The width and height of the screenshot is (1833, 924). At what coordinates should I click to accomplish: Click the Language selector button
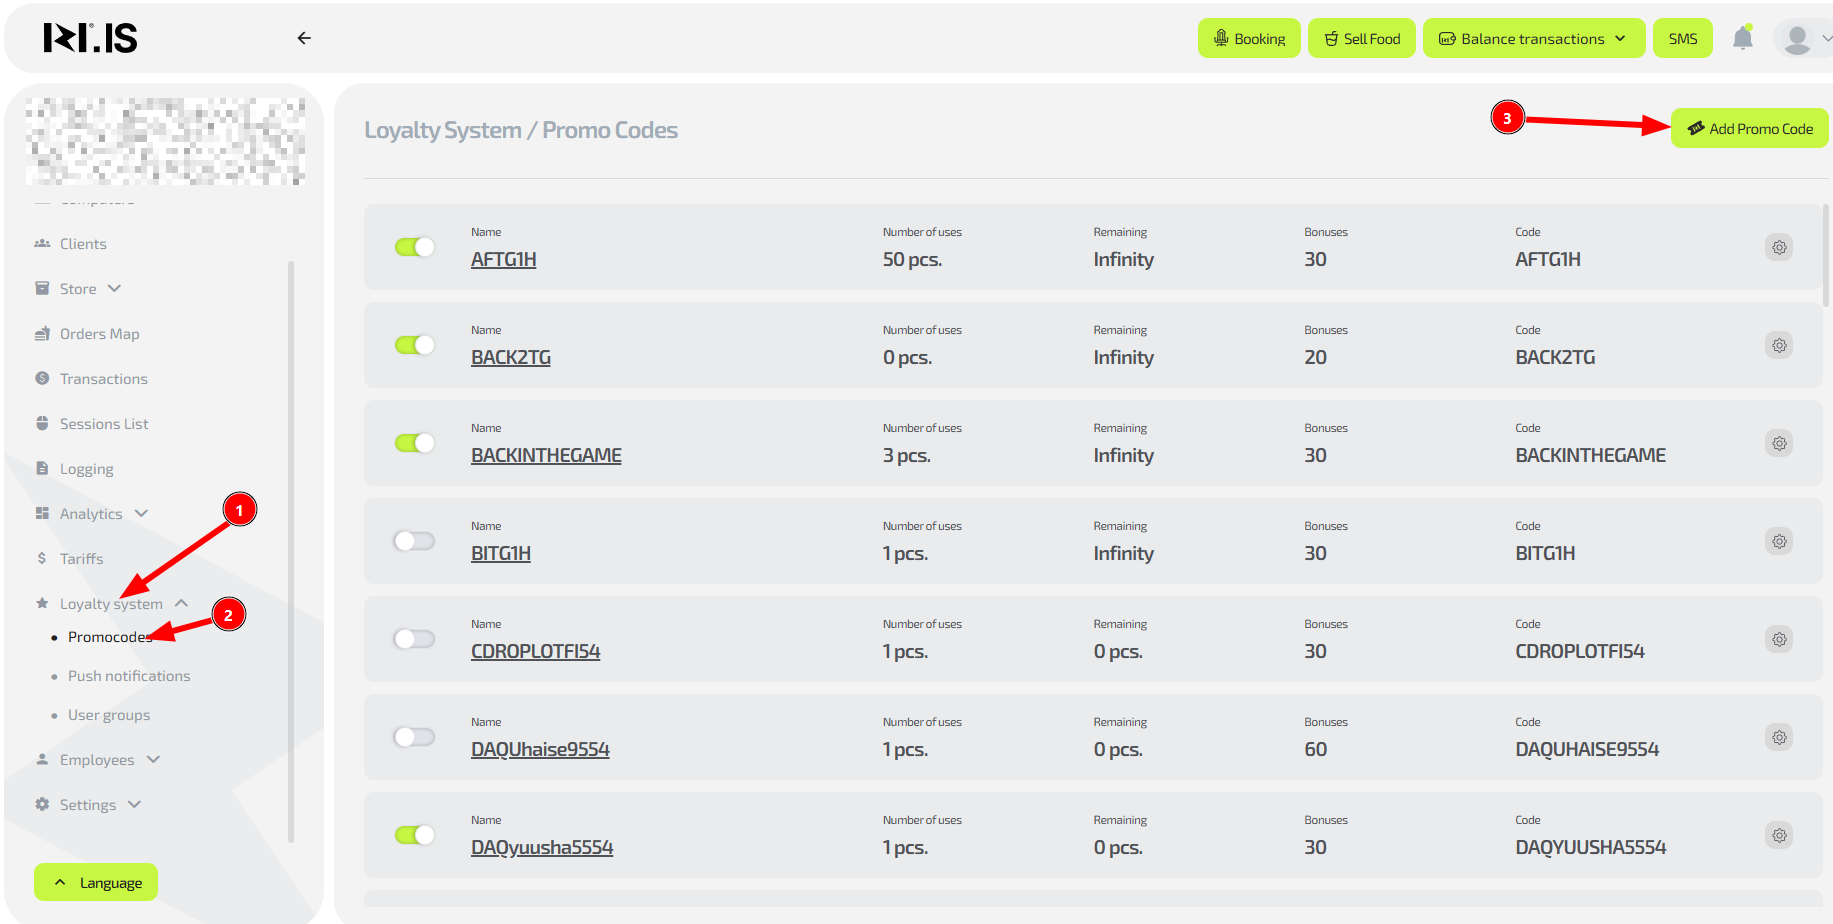[x=97, y=883]
